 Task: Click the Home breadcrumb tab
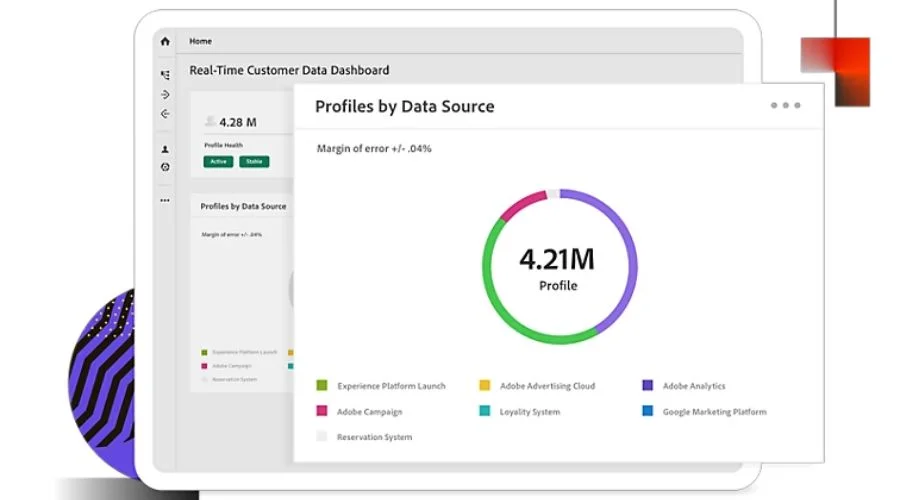pos(200,41)
